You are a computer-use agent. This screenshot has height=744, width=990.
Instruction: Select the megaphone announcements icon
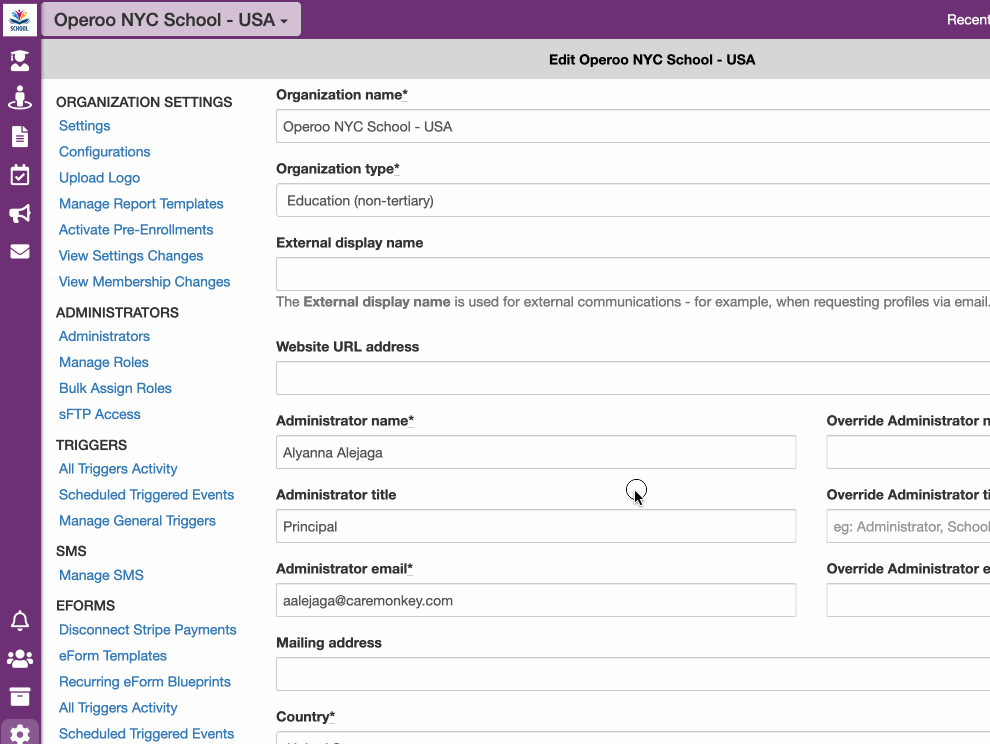pyautogui.click(x=20, y=213)
